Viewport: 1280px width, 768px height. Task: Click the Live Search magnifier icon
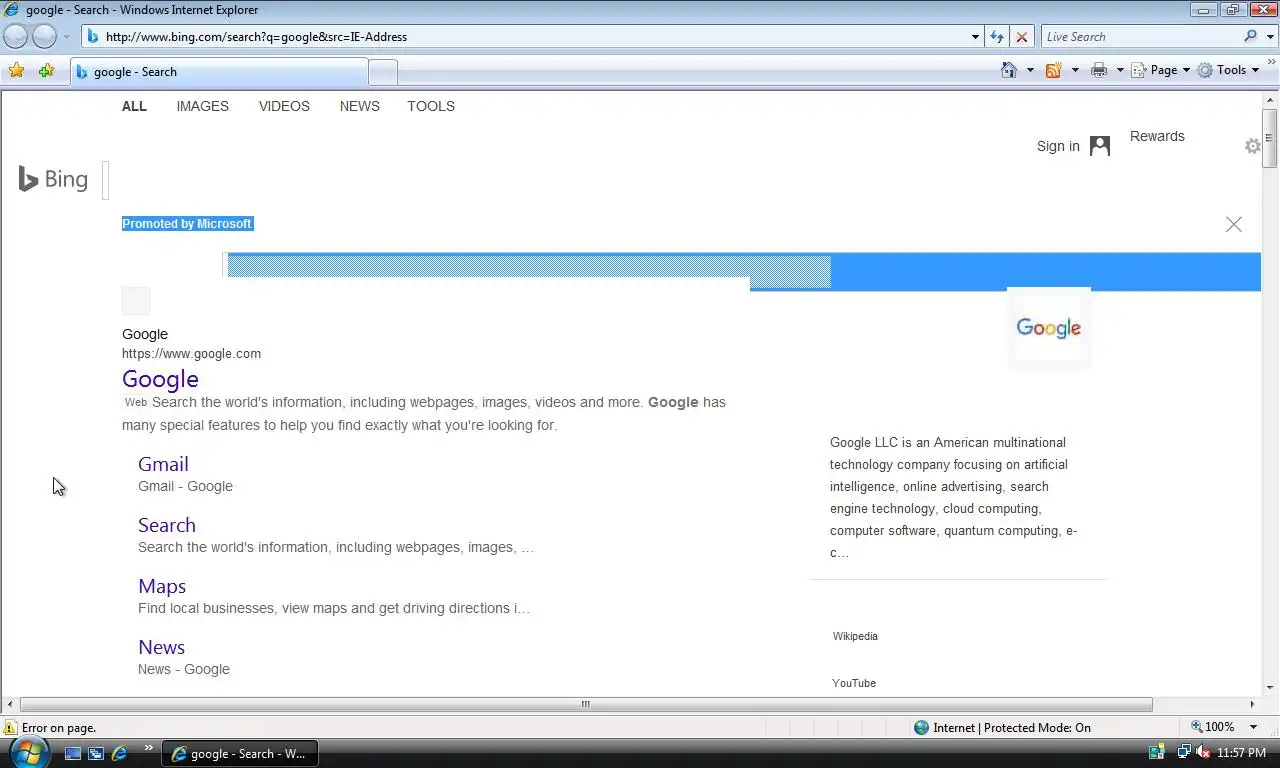[1250, 37]
